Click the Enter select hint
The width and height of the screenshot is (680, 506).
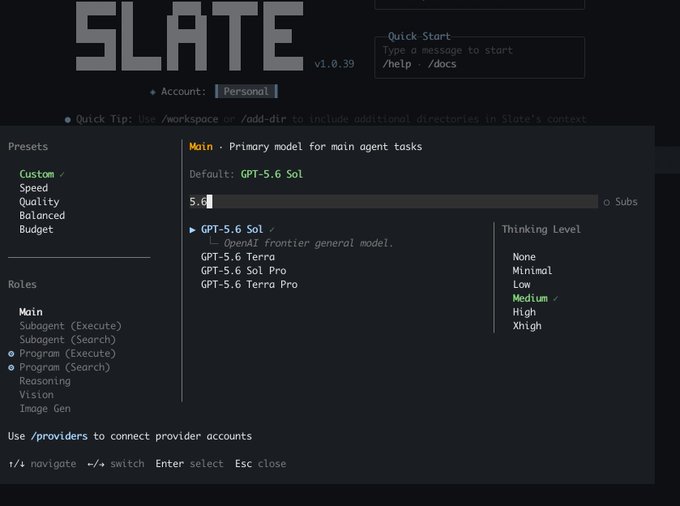(189, 464)
